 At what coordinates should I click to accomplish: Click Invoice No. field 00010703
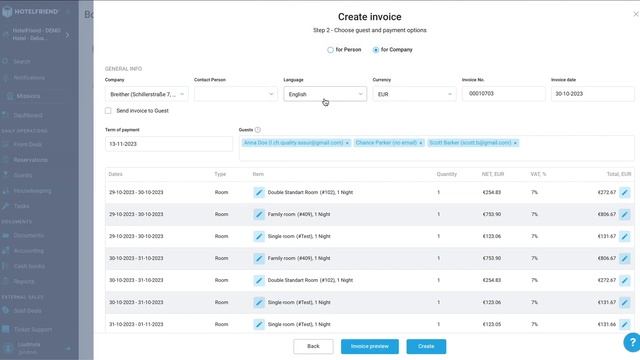coord(504,94)
